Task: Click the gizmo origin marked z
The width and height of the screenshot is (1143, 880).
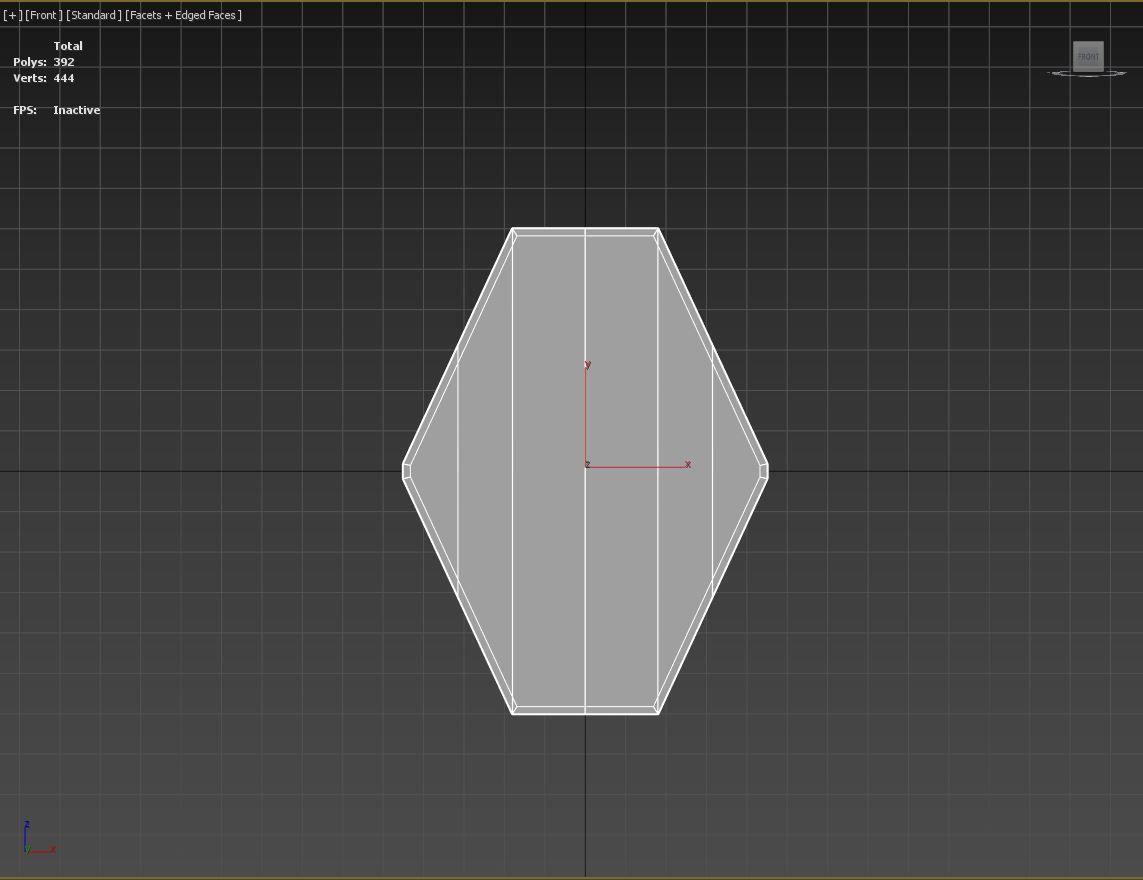Action: [587, 465]
